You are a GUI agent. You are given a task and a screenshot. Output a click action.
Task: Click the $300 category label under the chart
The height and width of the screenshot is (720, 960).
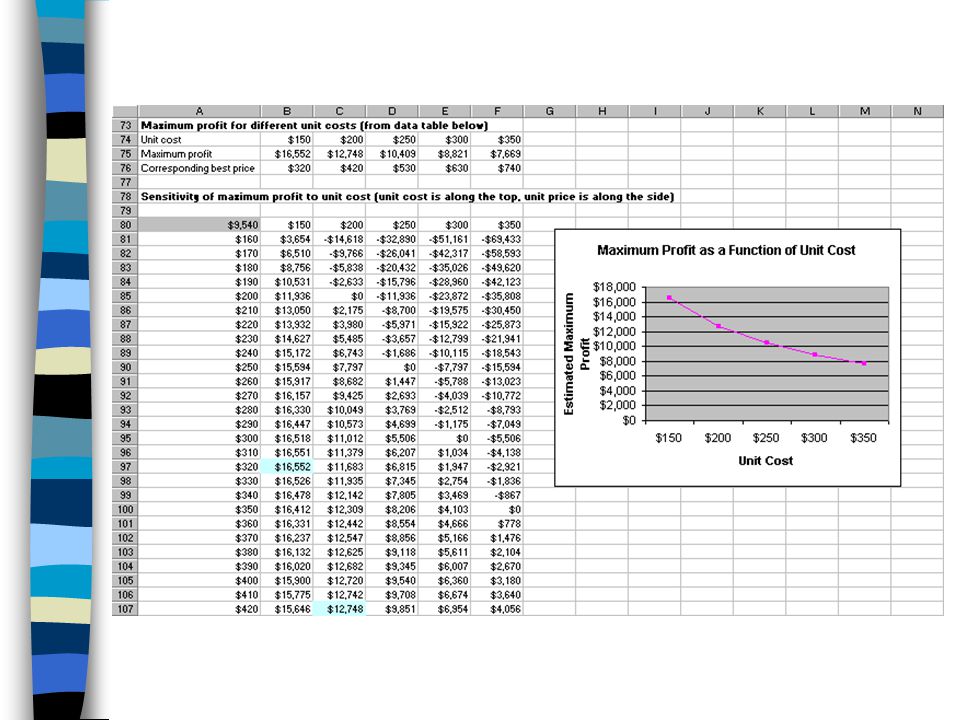(814, 438)
